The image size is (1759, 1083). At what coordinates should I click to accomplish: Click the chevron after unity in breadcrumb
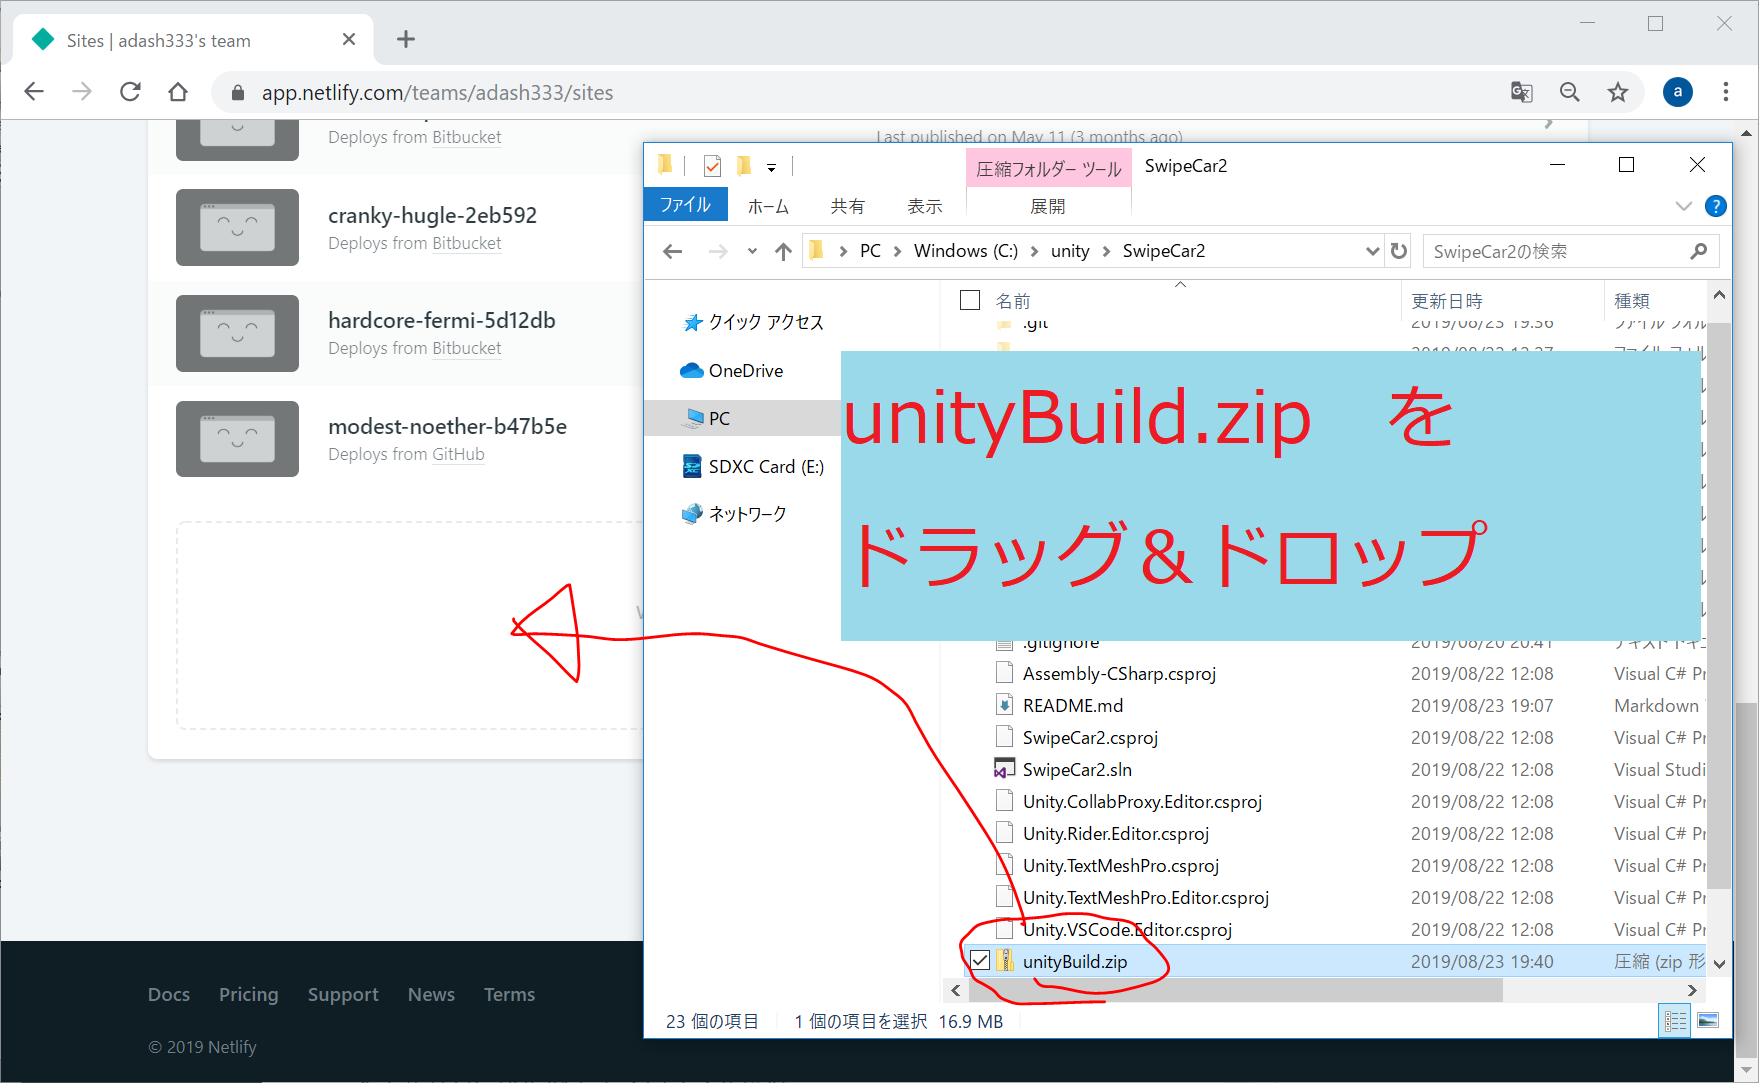[1106, 251]
